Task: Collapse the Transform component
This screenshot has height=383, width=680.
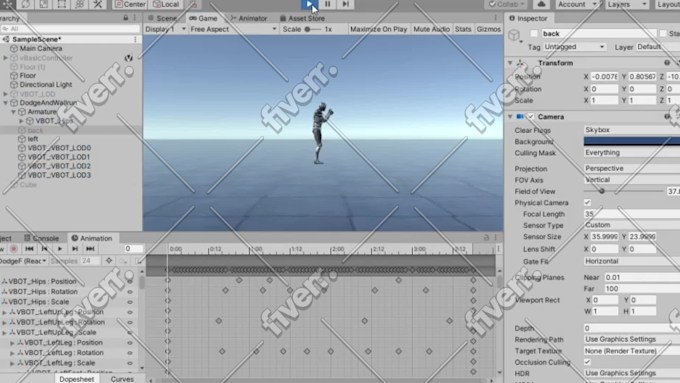Action: click(x=510, y=63)
